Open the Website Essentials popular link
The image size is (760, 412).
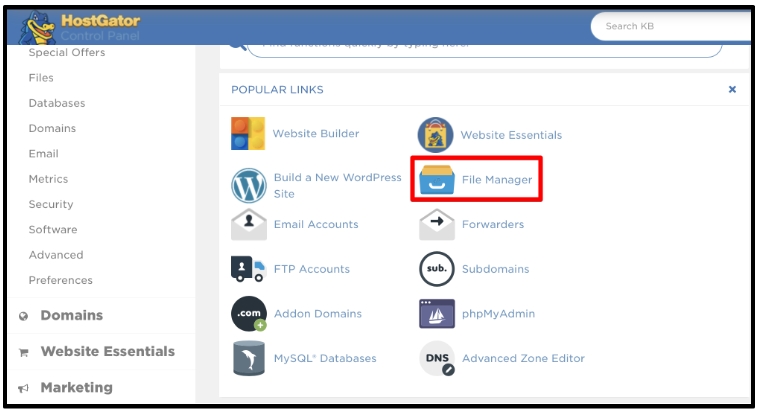511,135
